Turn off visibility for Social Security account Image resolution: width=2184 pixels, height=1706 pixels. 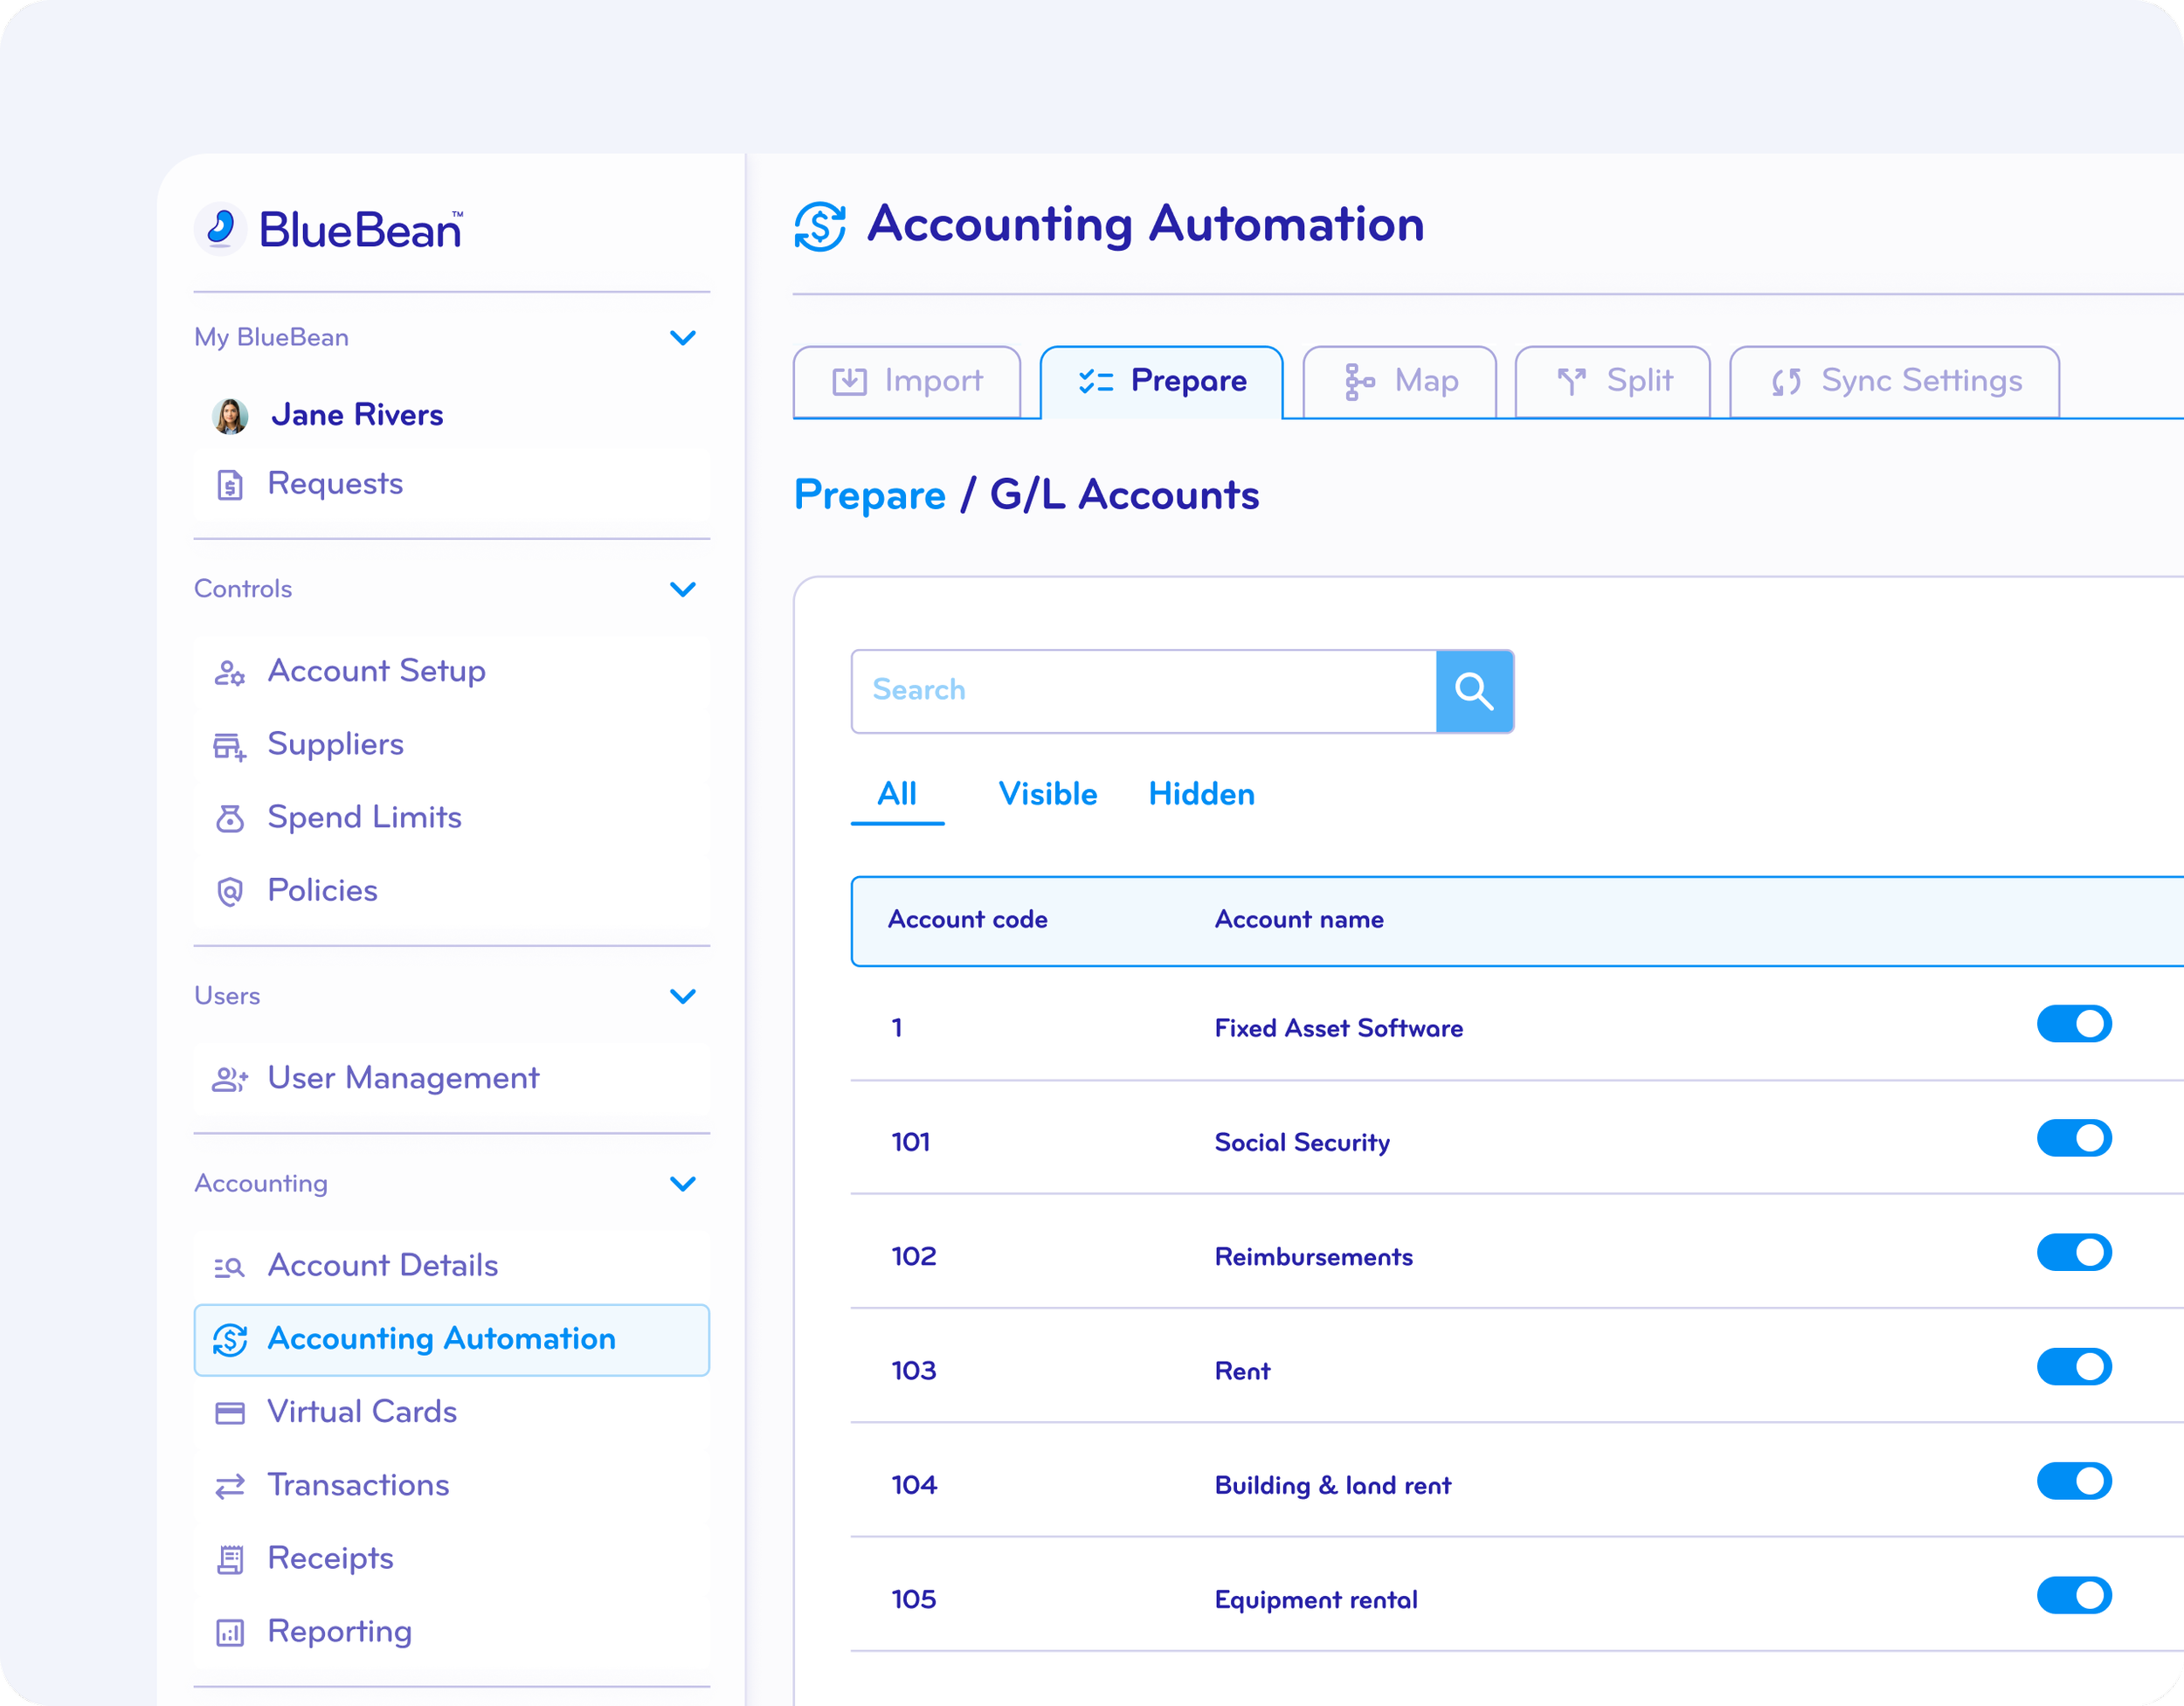(x=2074, y=1138)
